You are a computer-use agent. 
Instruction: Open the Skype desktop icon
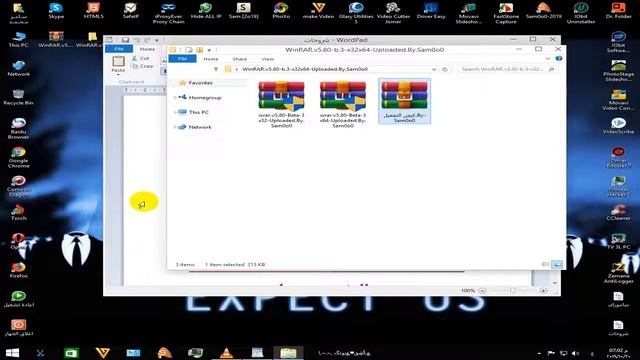(56, 11)
